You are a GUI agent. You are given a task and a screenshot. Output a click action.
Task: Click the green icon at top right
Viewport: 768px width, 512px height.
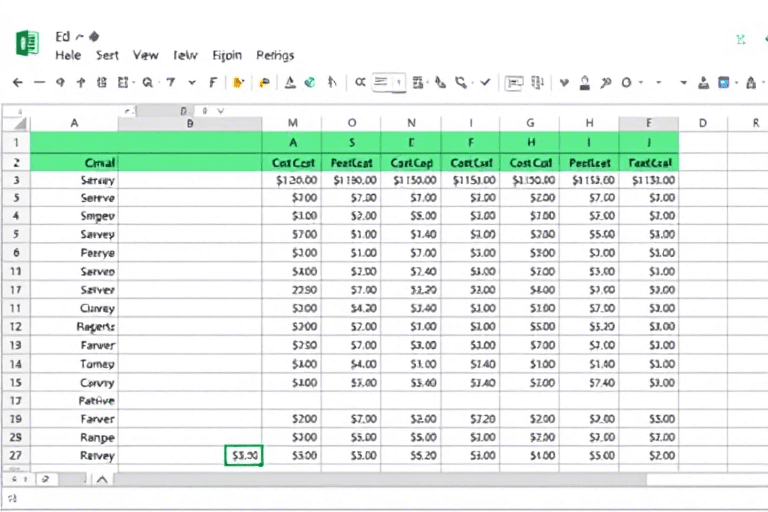[741, 40]
